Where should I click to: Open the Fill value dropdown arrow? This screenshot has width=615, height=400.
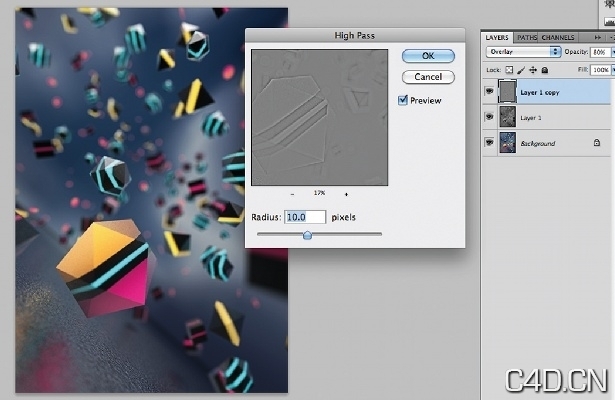(611, 70)
